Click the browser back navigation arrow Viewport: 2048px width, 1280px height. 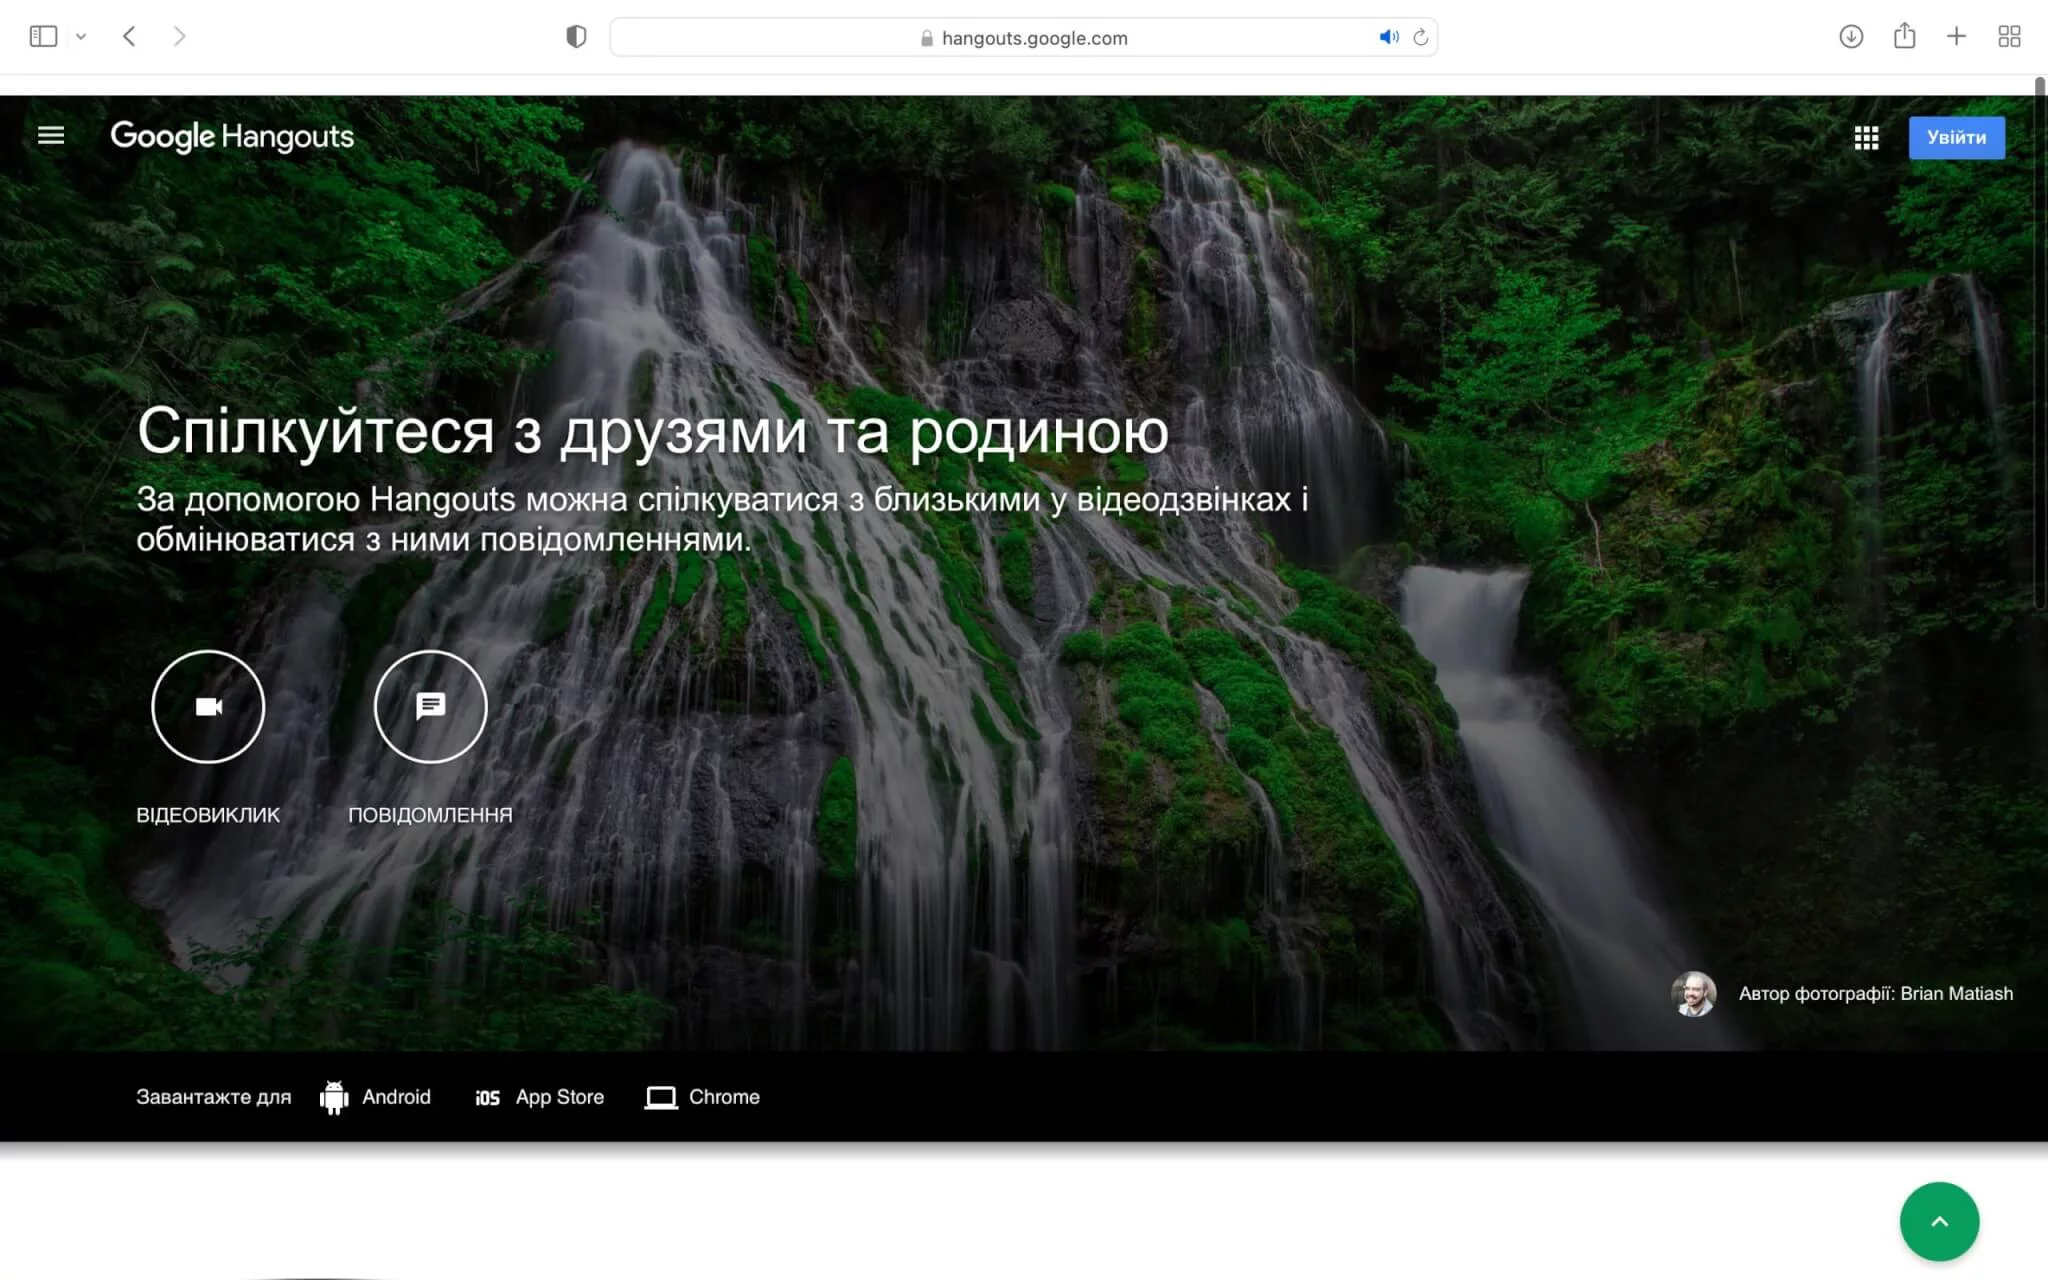tap(129, 36)
